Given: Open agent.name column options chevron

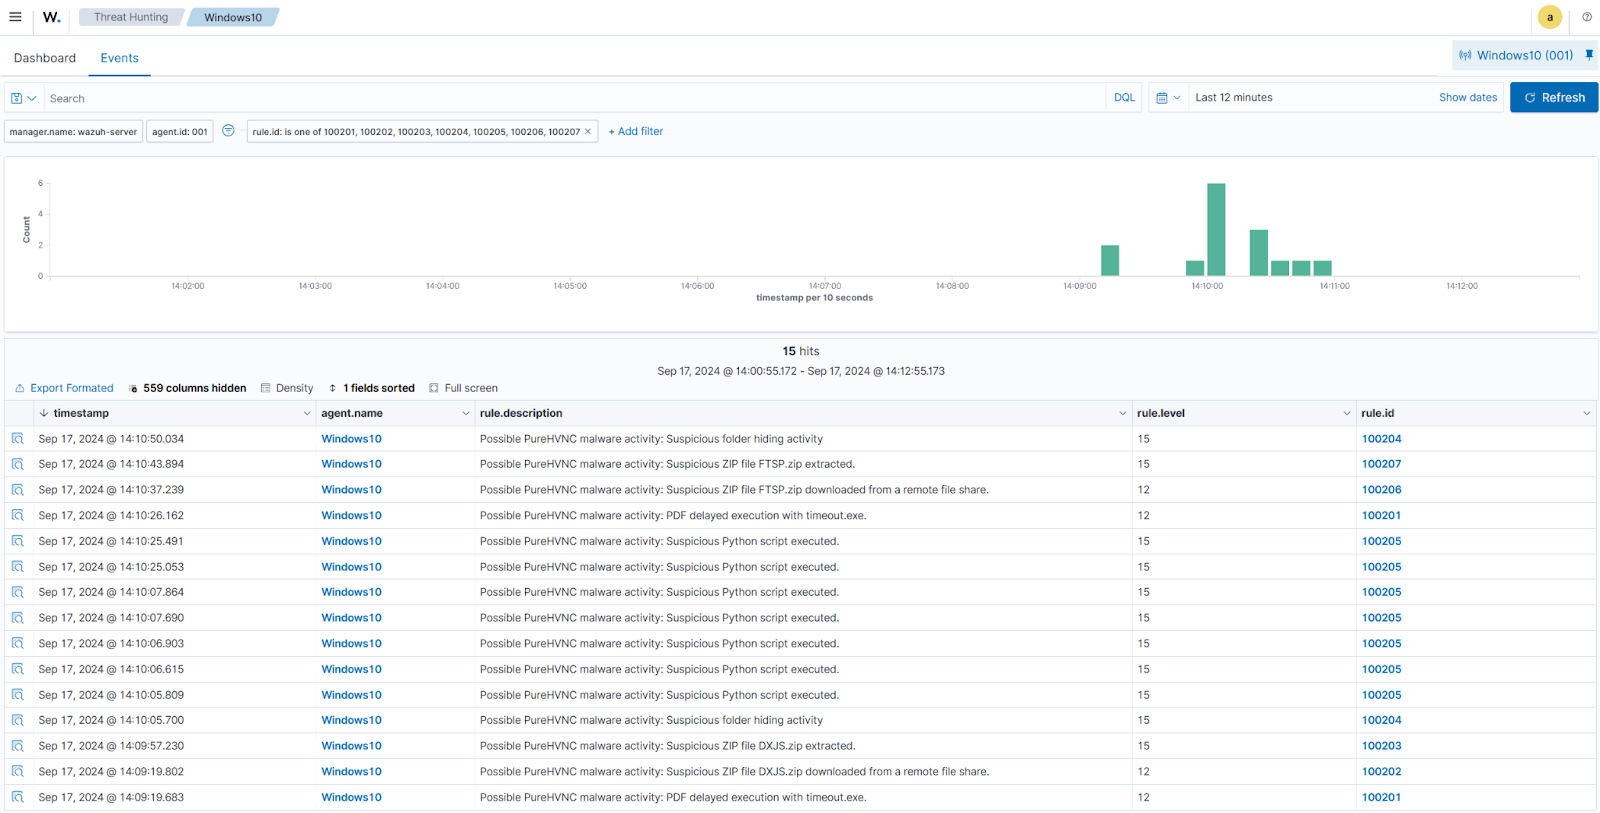Looking at the screenshot, I should coord(465,413).
